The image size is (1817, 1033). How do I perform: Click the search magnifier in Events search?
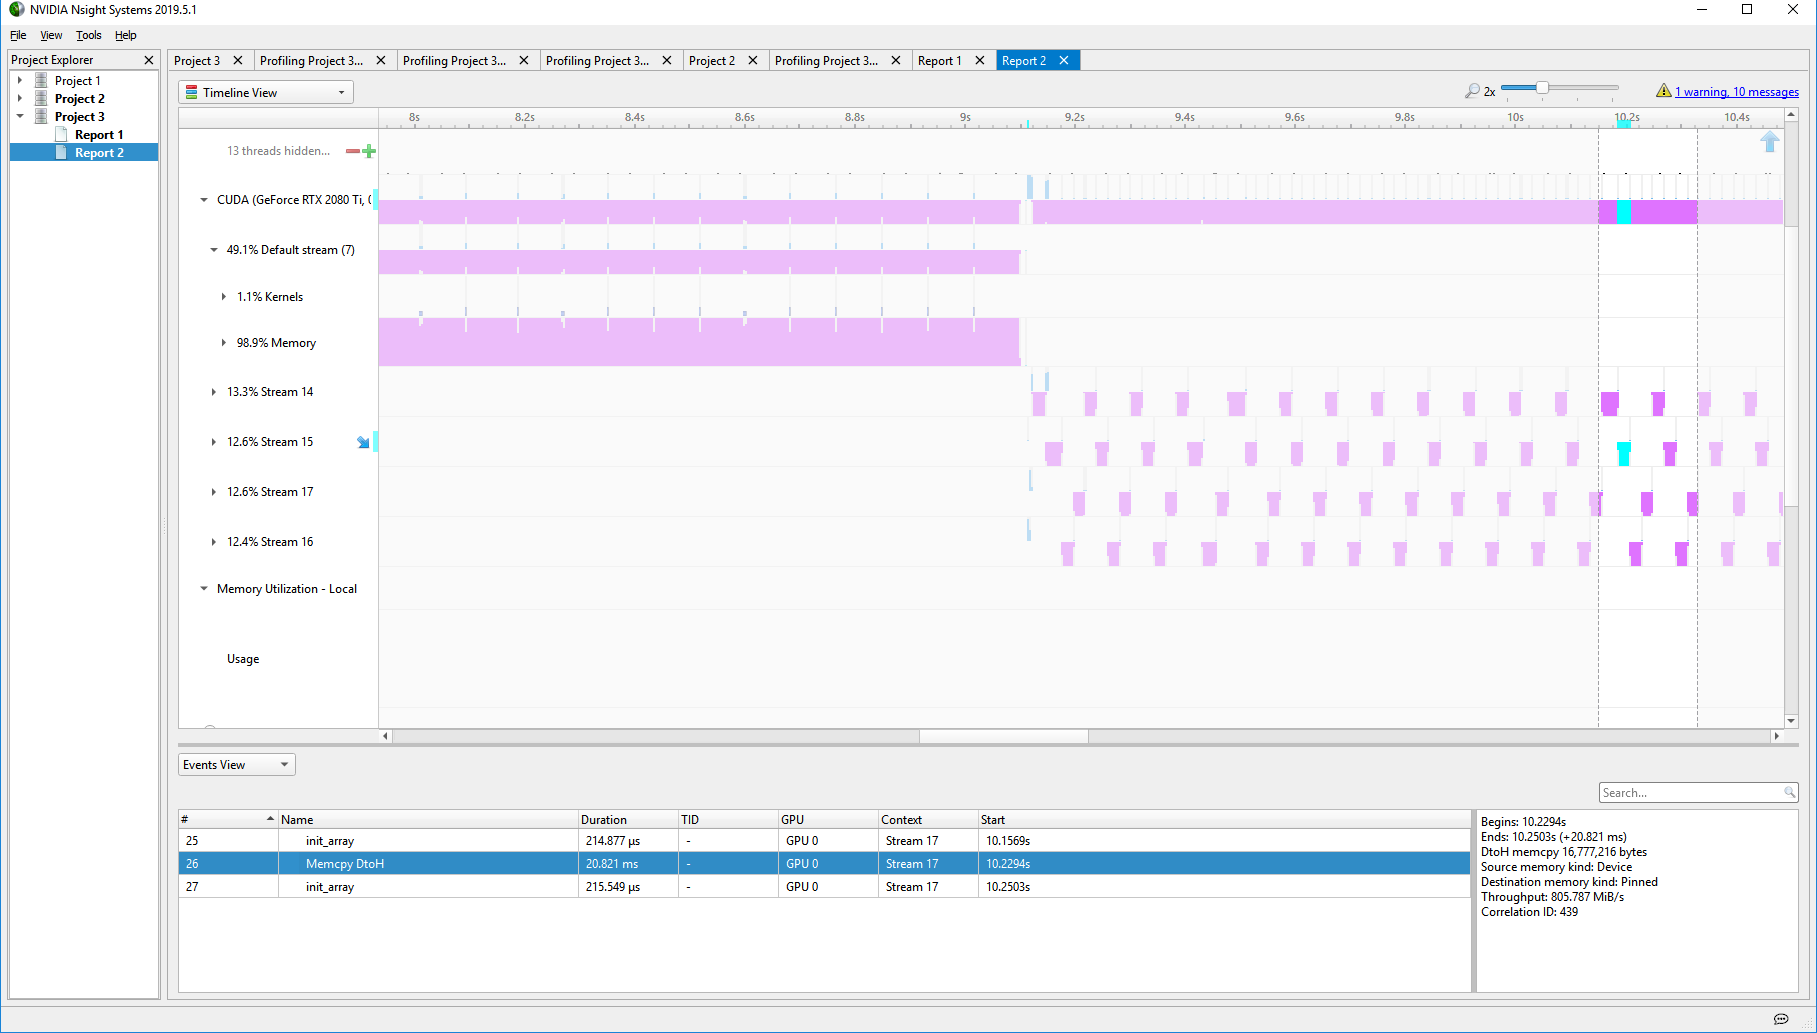[x=1789, y=793]
